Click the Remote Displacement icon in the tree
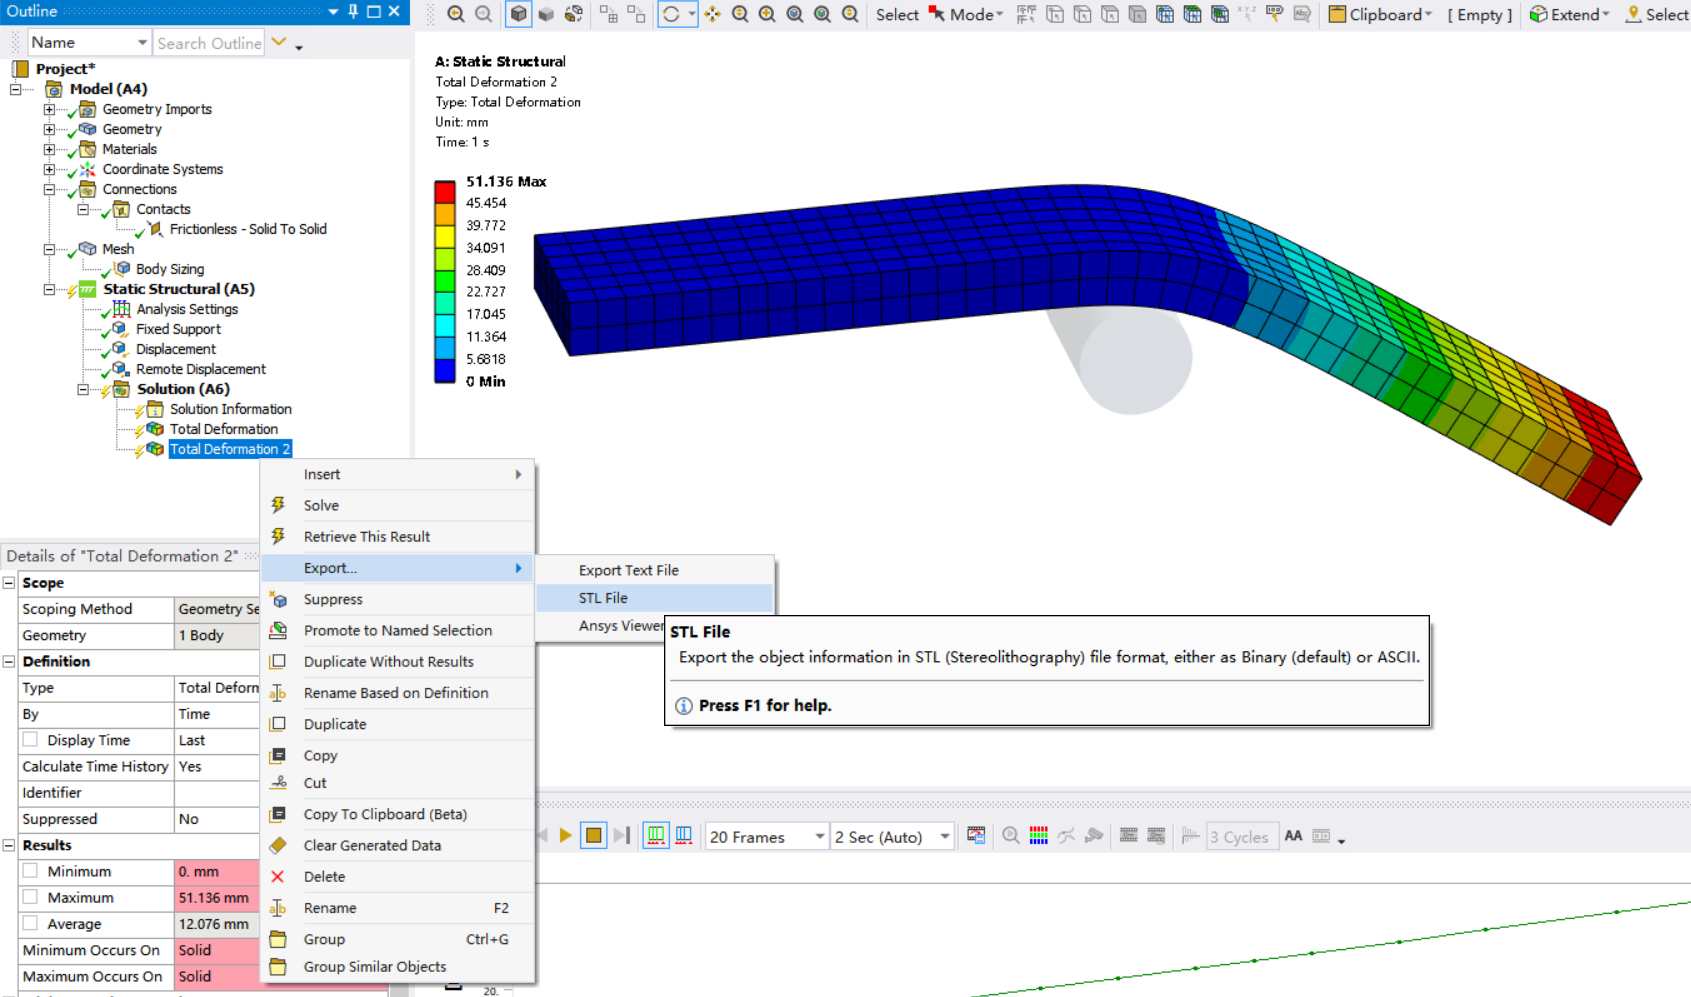Viewport: 1691px width, 997px height. 120,369
